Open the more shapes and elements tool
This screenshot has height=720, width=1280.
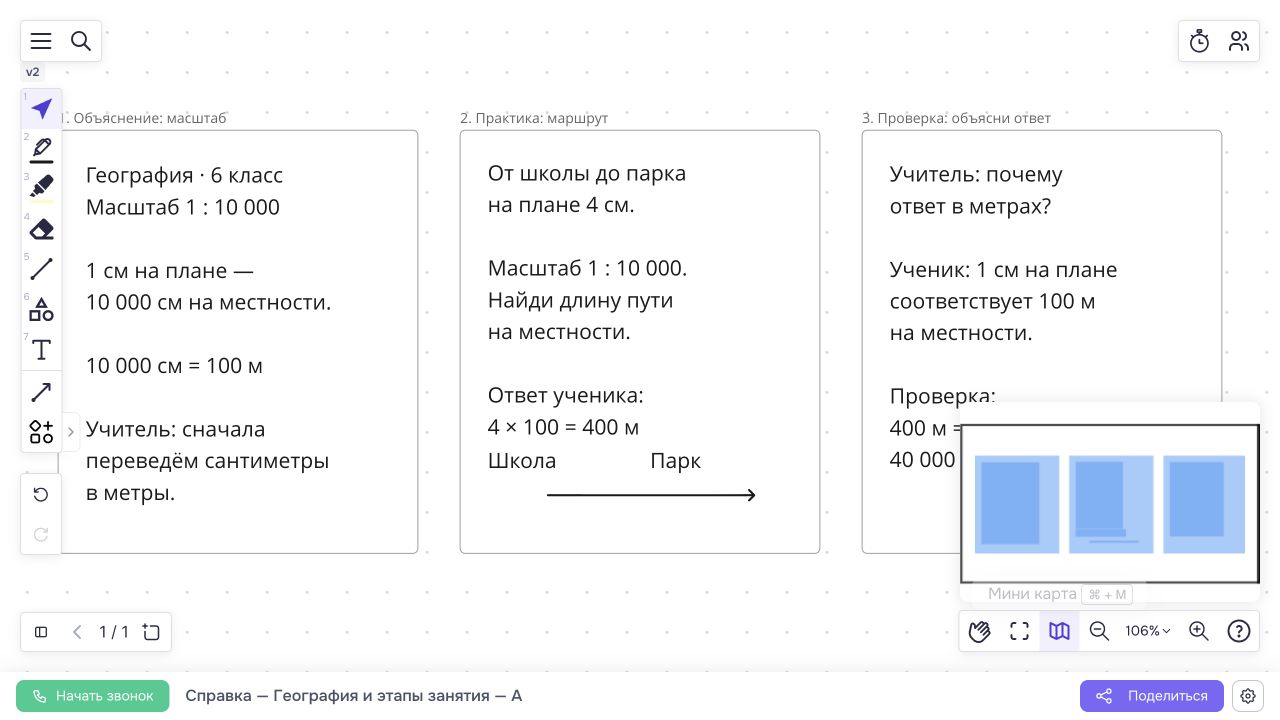(41, 432)
